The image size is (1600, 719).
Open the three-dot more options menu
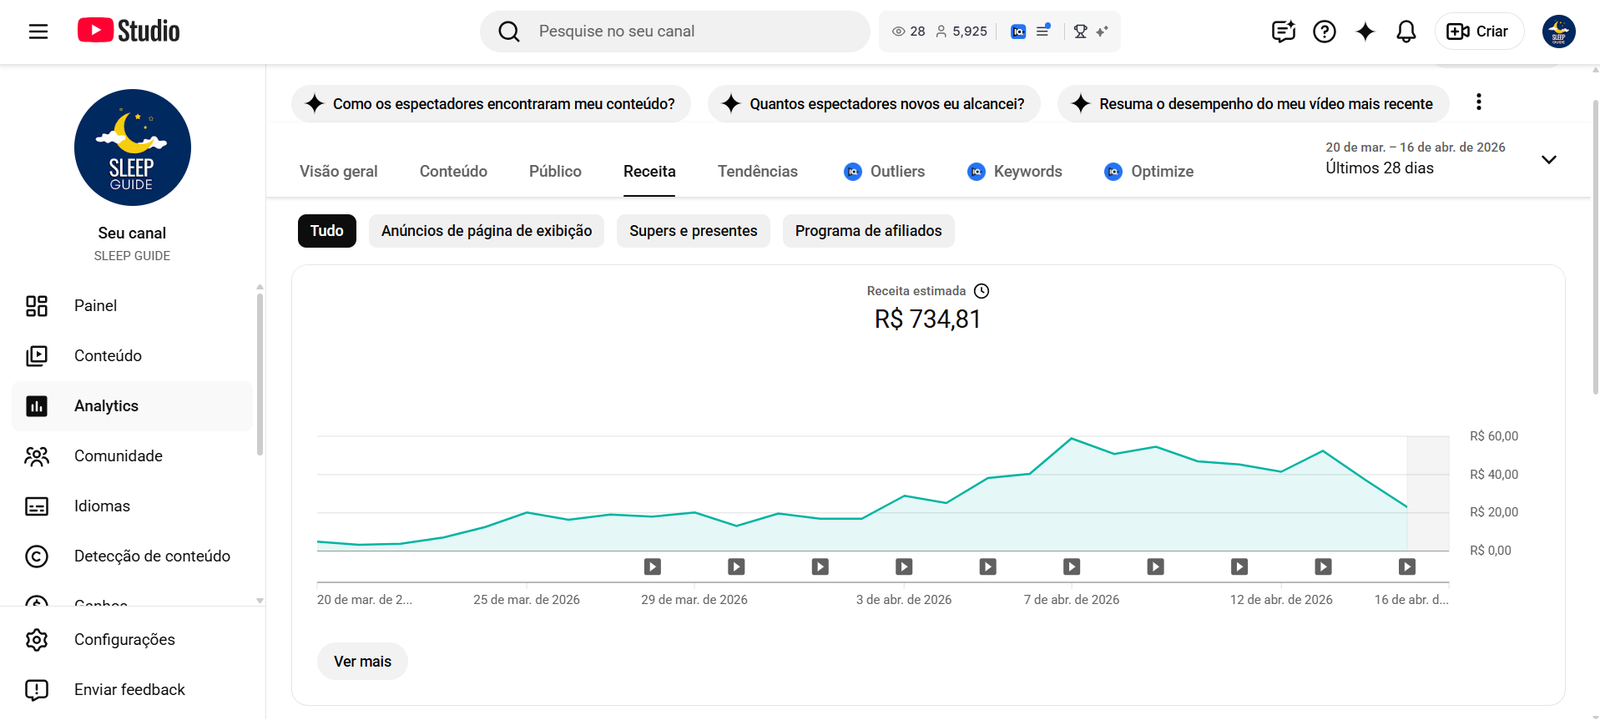click(1478, 102)
